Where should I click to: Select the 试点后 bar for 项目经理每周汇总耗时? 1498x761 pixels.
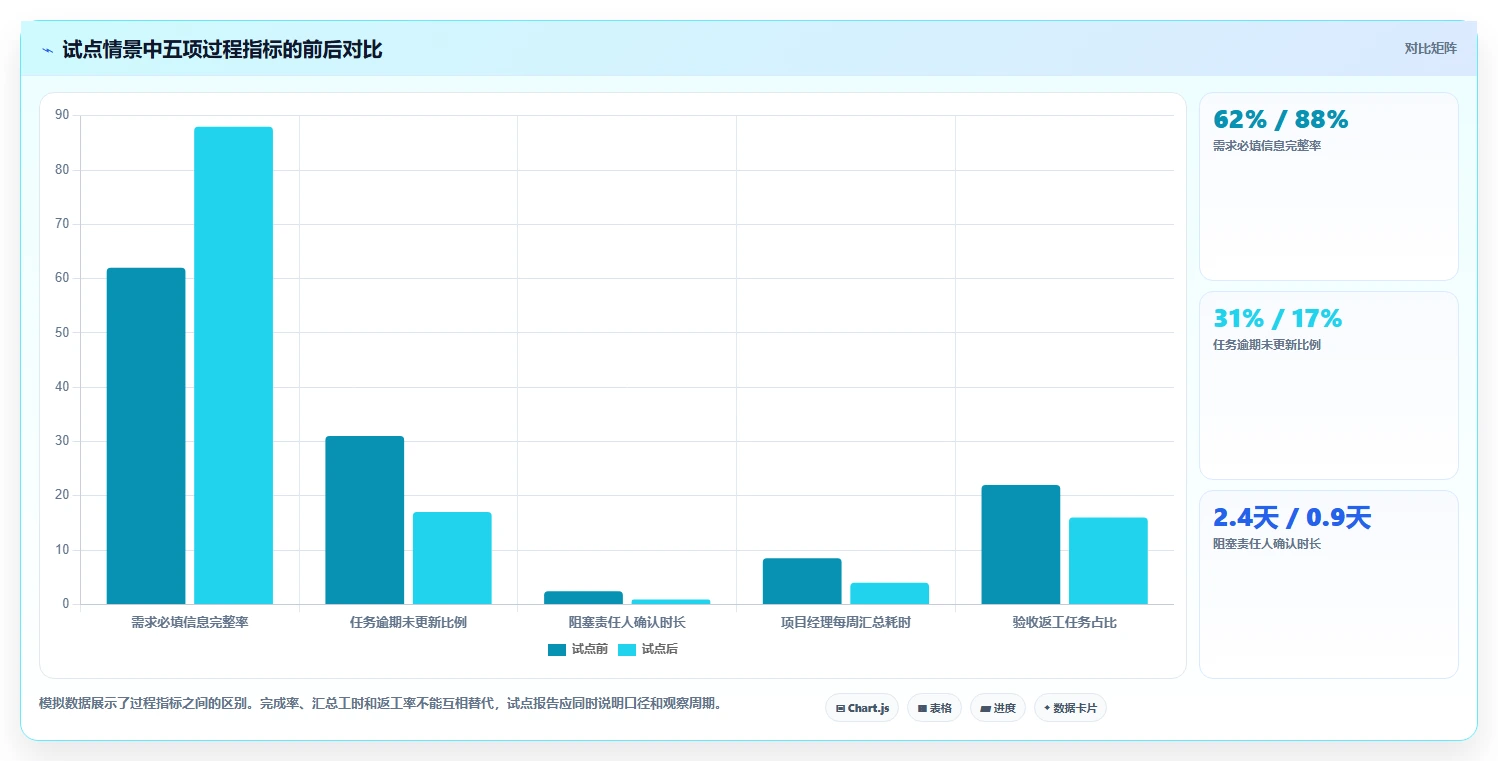pyautogui.click(x=889, y=593)
